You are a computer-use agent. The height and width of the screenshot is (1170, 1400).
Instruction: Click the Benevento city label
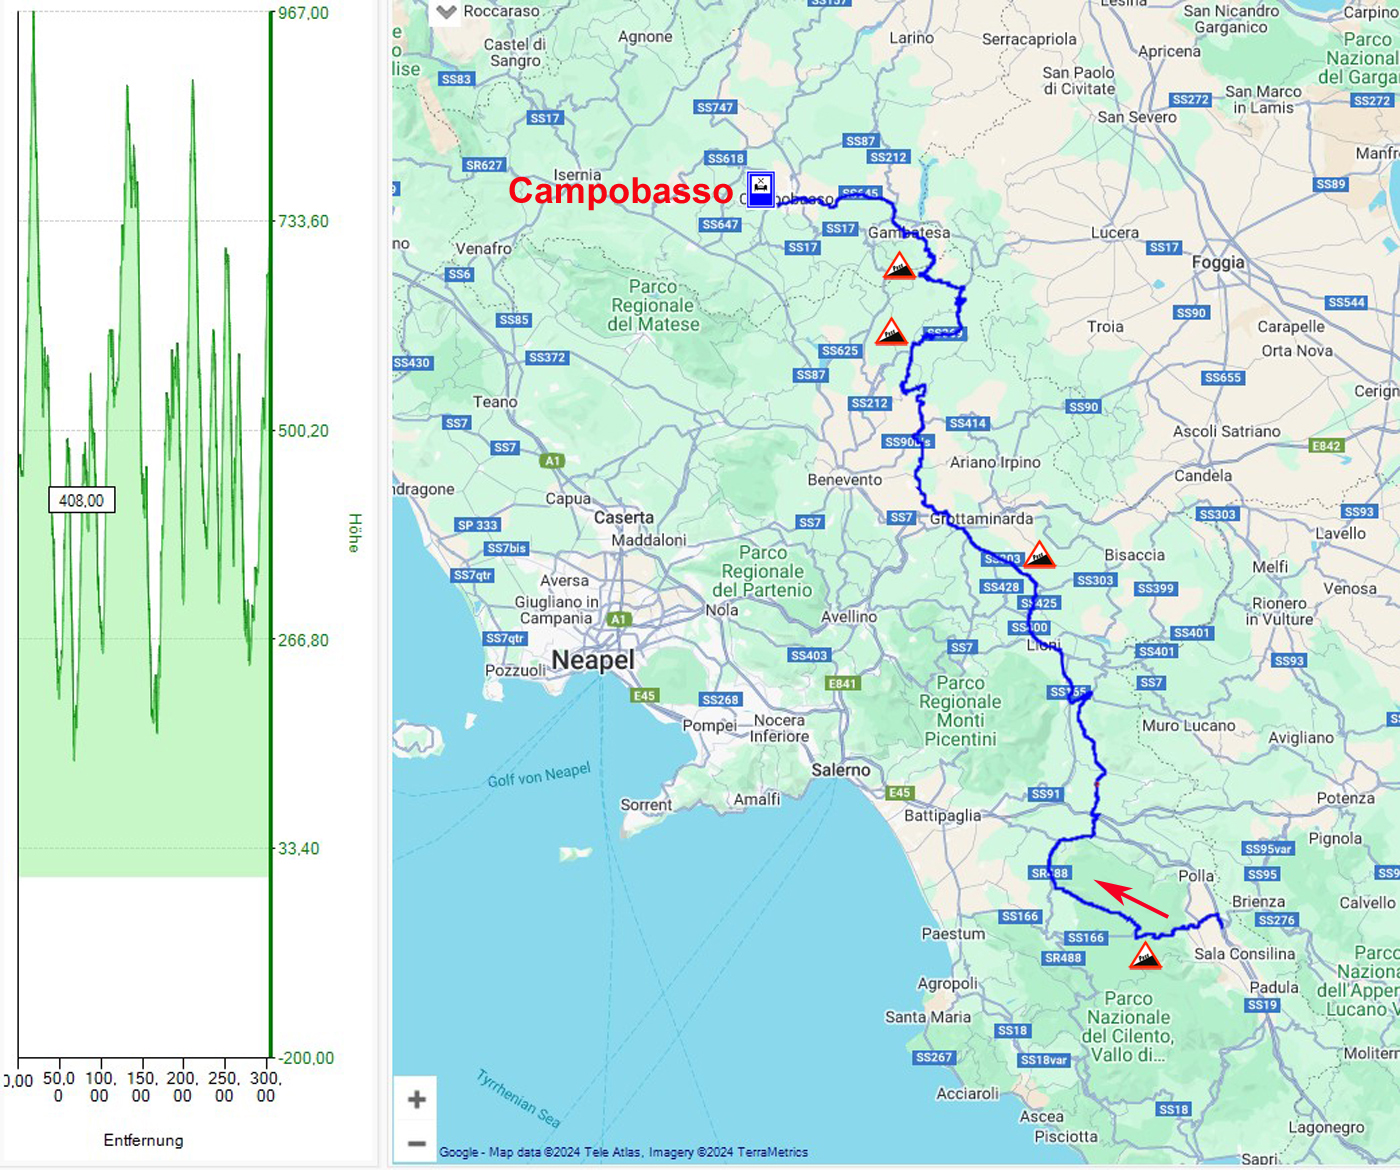tap(845, 479)
